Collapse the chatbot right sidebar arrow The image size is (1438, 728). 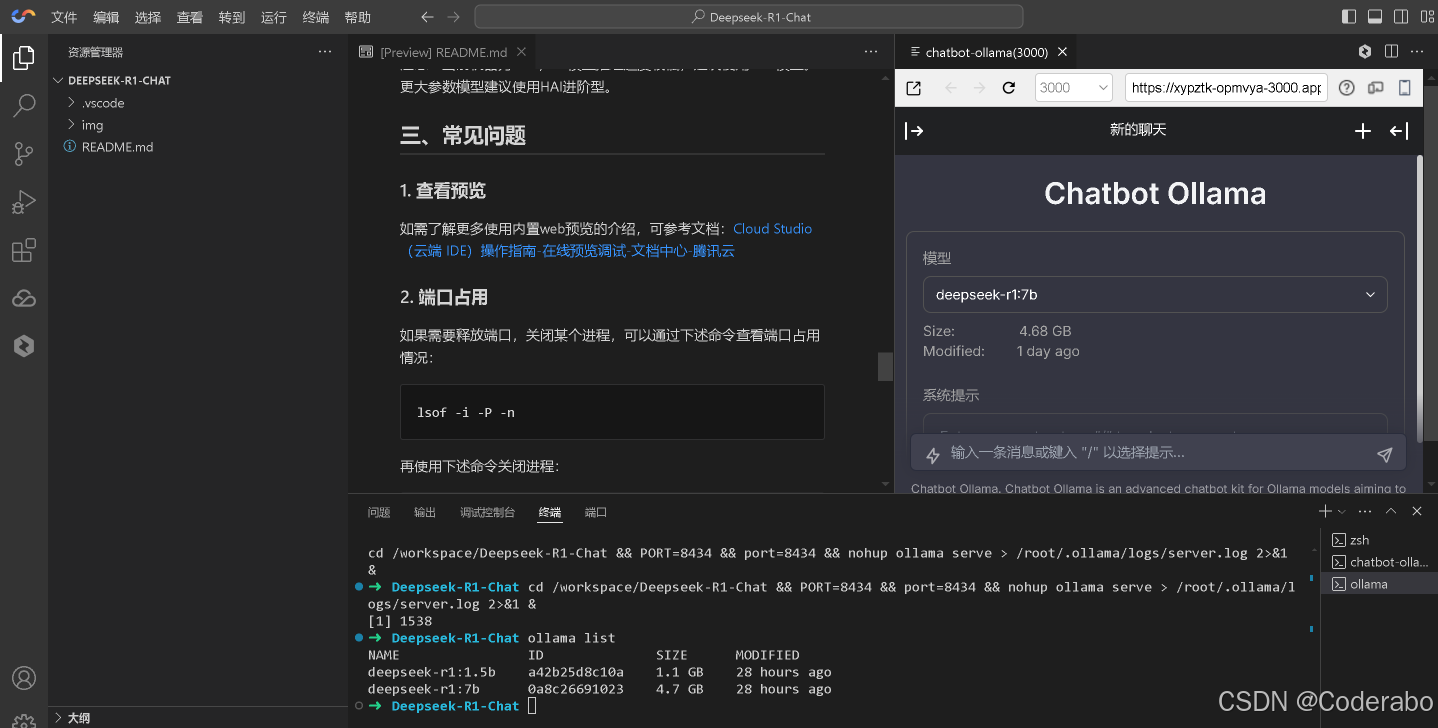[x=1399, y=131]
